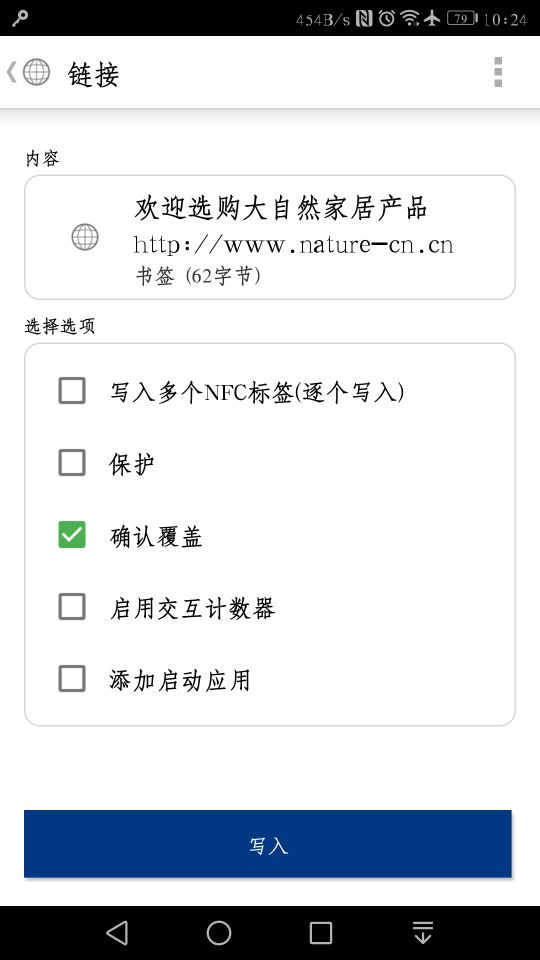Tap the 链接 page title
Viewport: 540px width, 960px height.
93,74
